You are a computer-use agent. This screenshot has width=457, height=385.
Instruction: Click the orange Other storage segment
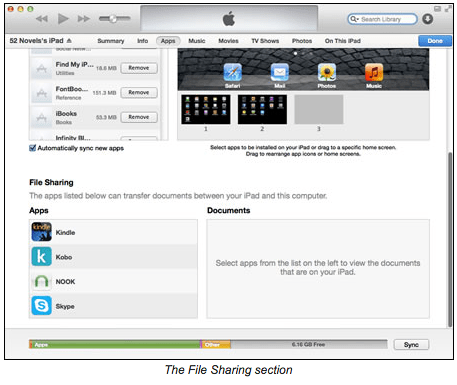point(216,344)
